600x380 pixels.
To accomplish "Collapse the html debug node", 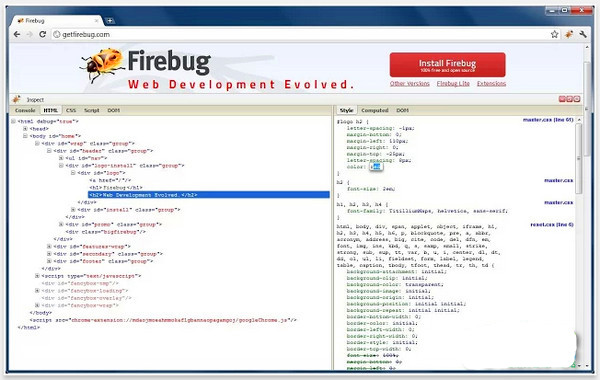I will click(13, 121).
